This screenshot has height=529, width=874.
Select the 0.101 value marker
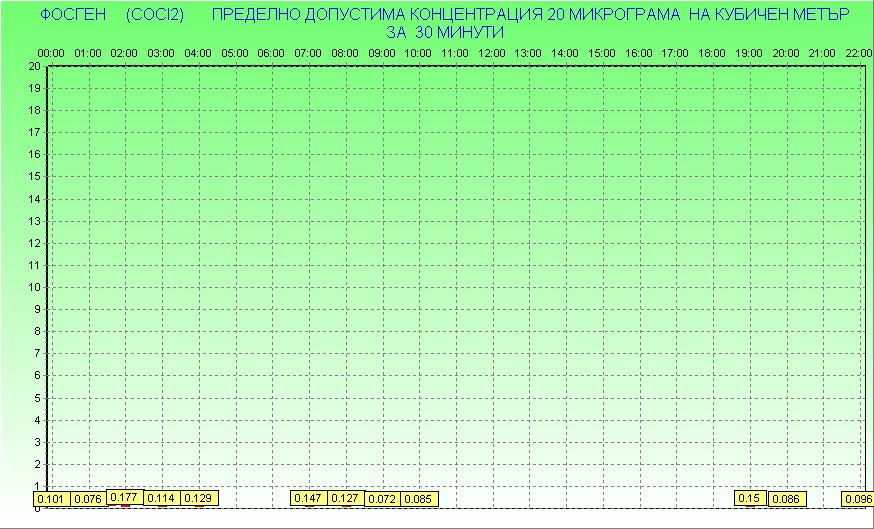[x=51, y=499]
